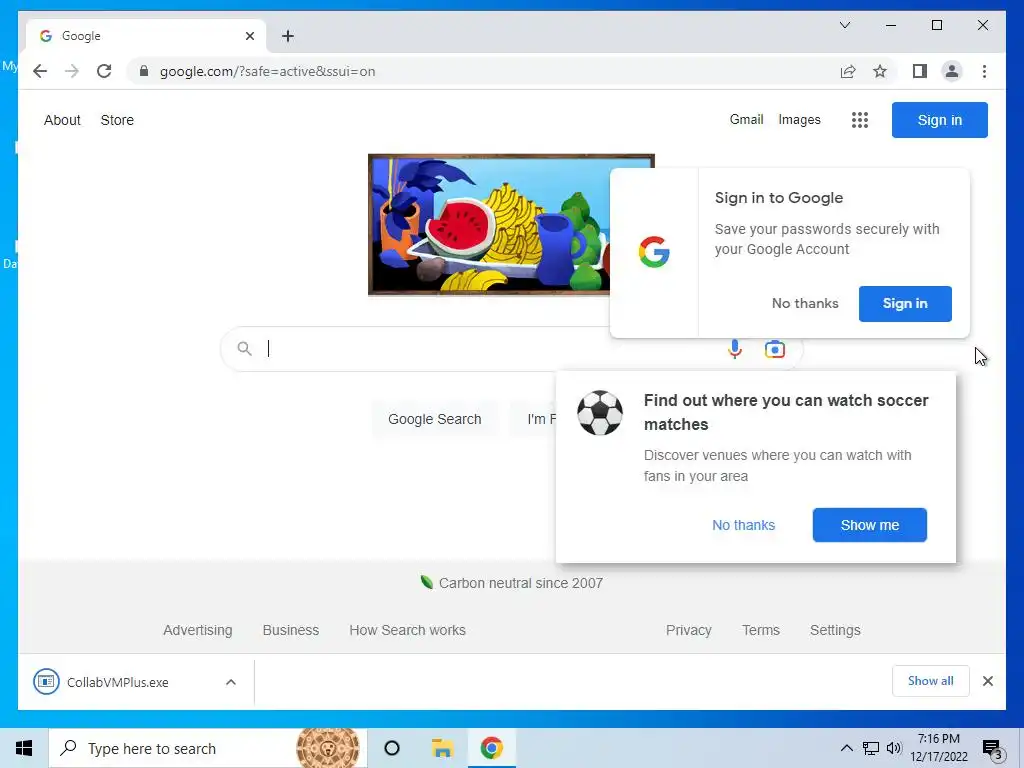Screen dimensions: 1024x768
Task: Open the Google apps grid
Action: 859,120
